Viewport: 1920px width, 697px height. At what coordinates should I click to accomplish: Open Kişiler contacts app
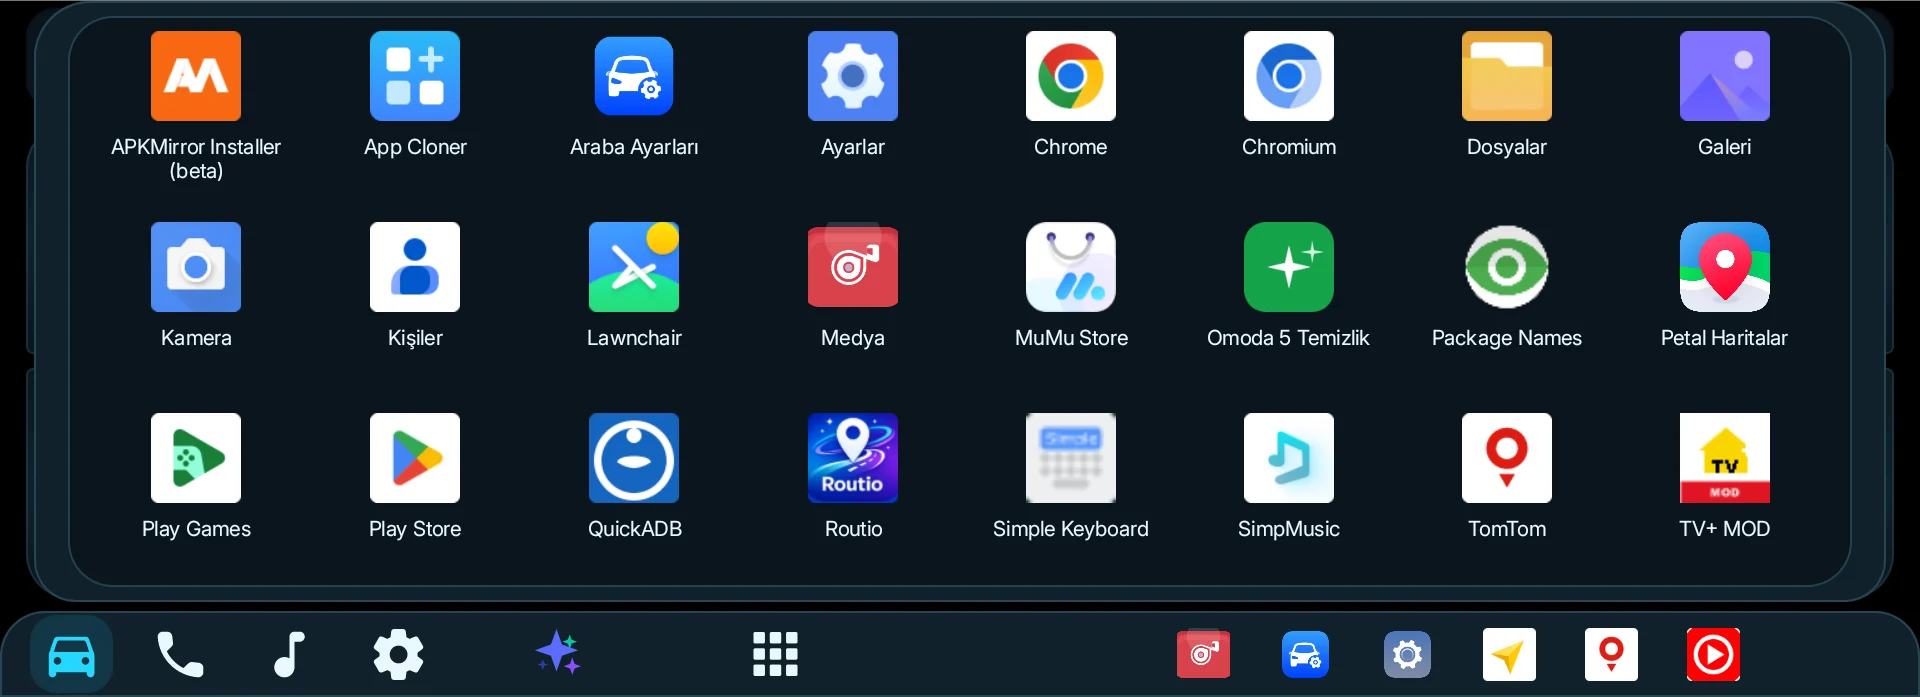click(x=415, y=267)
